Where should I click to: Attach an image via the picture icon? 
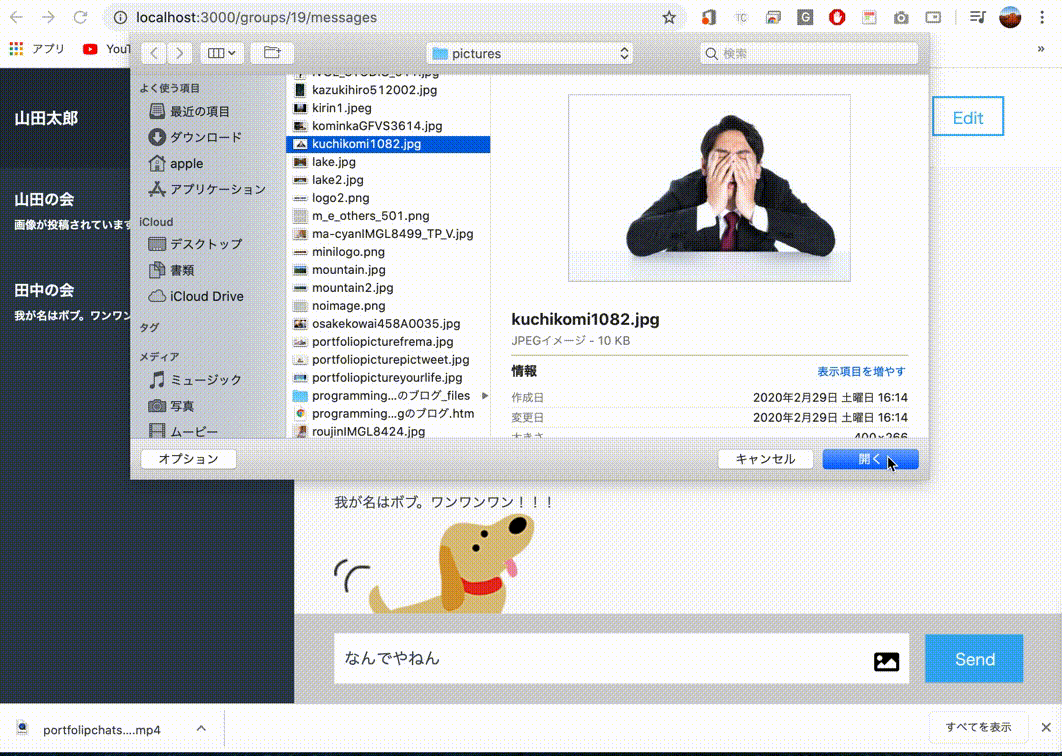[886, 659]
